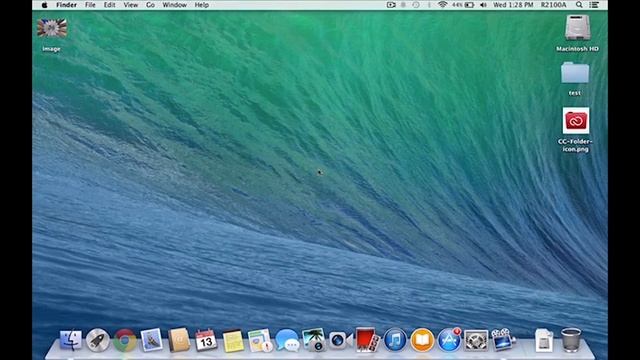The width and height of the screenshot is (640, 360).
Task: Open the yellow Notes icon in Dock
Action: tap(233, 340)
